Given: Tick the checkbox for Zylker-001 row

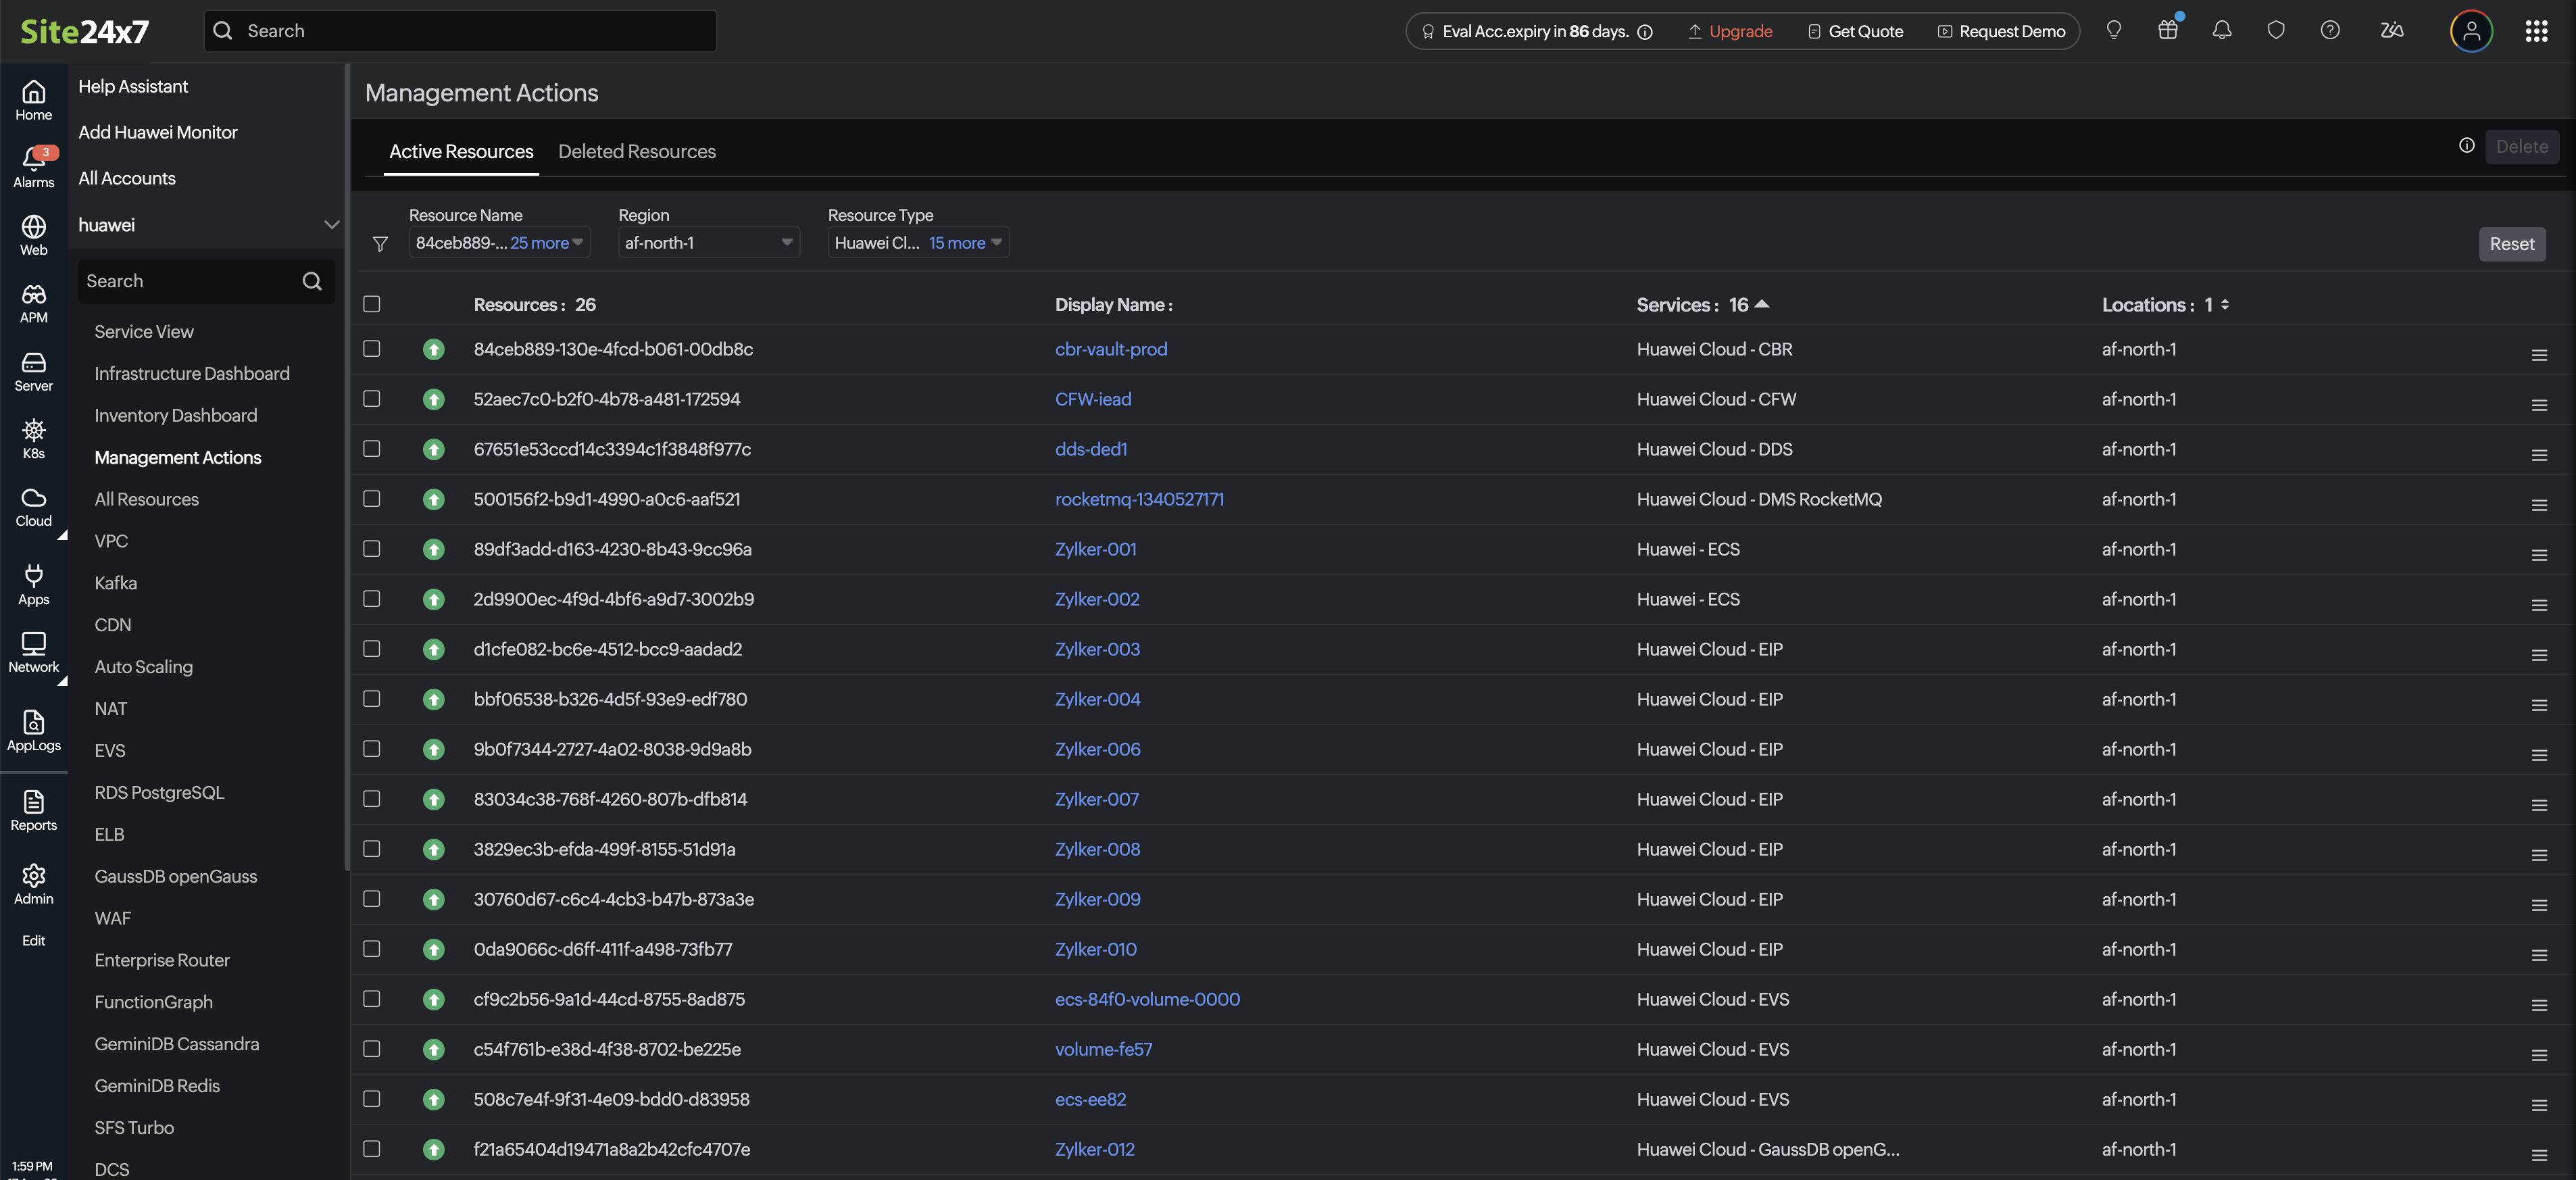Looking at the screenshot, I should pyautogui.click(x=372, y=549).
